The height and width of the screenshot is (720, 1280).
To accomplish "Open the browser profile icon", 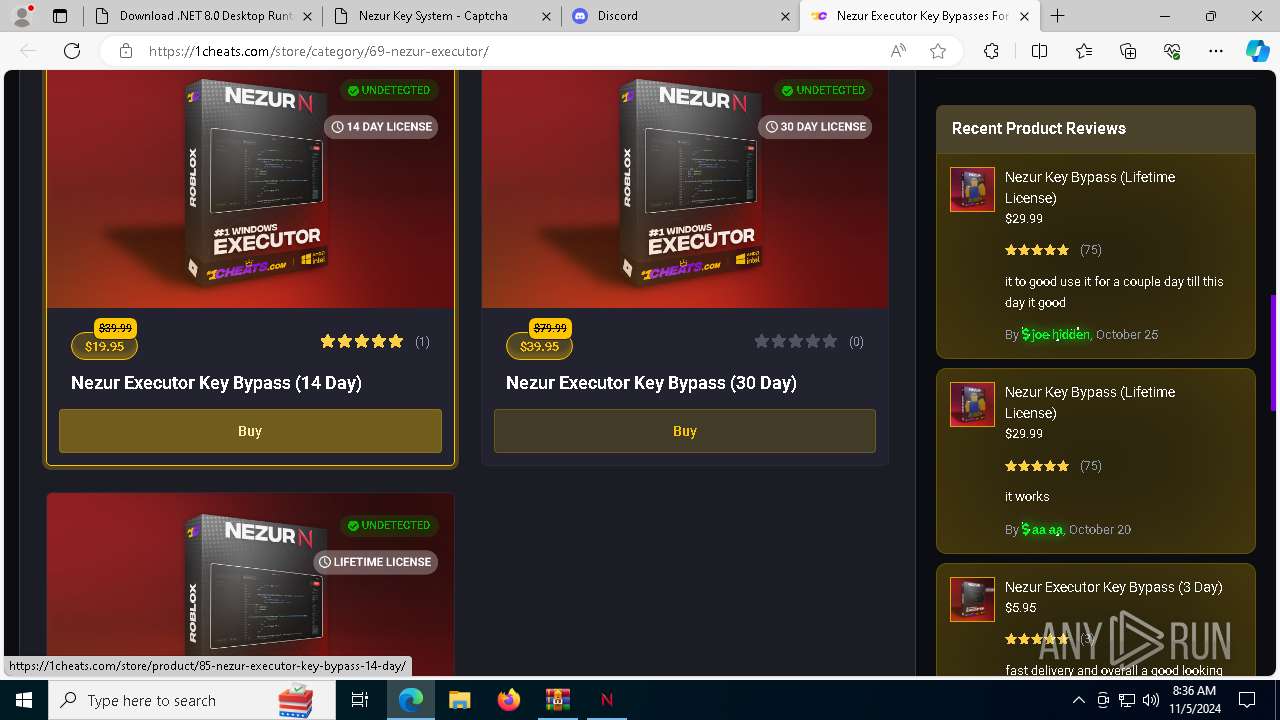I will pos(22,16).
